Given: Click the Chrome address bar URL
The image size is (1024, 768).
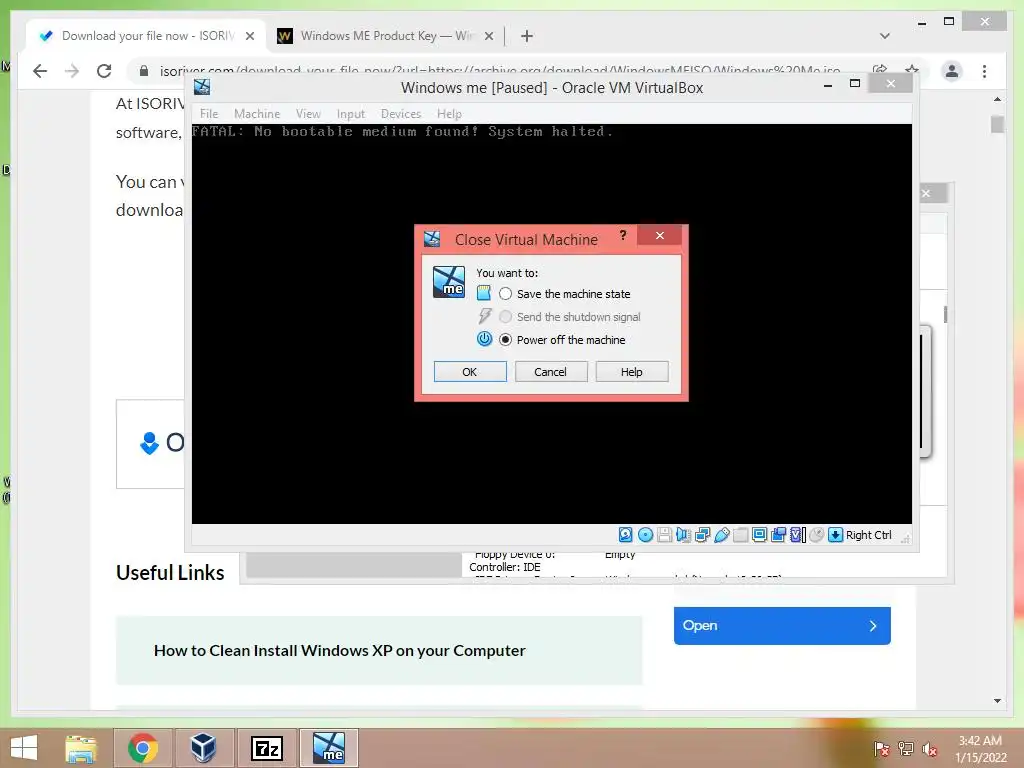Looking at the screenshot, I should pos(500,71).
